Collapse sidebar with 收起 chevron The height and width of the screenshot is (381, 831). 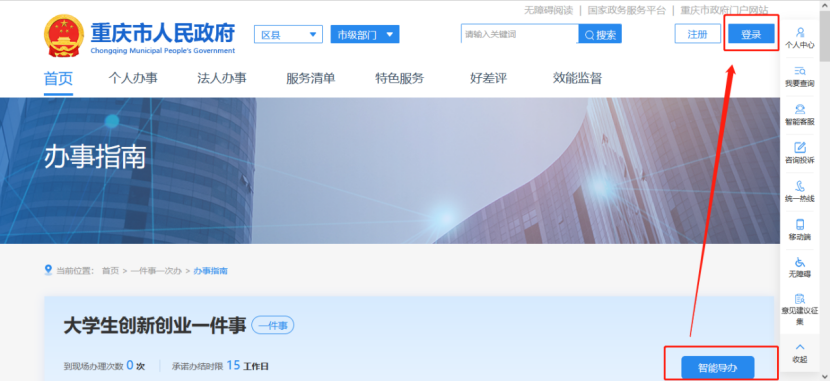[800, 347]
